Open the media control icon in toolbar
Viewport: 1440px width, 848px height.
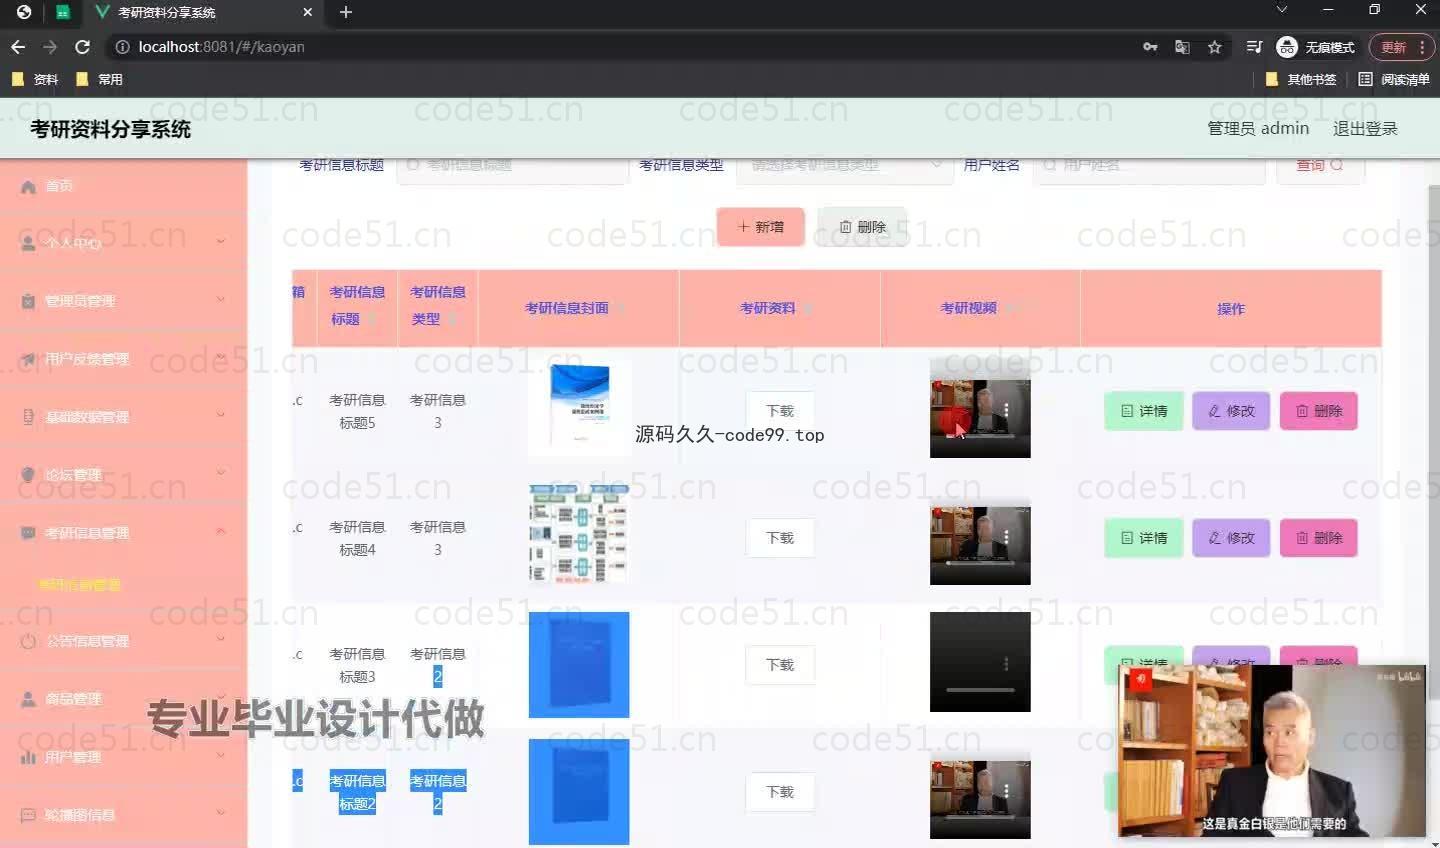click(x=1254, y=47)
